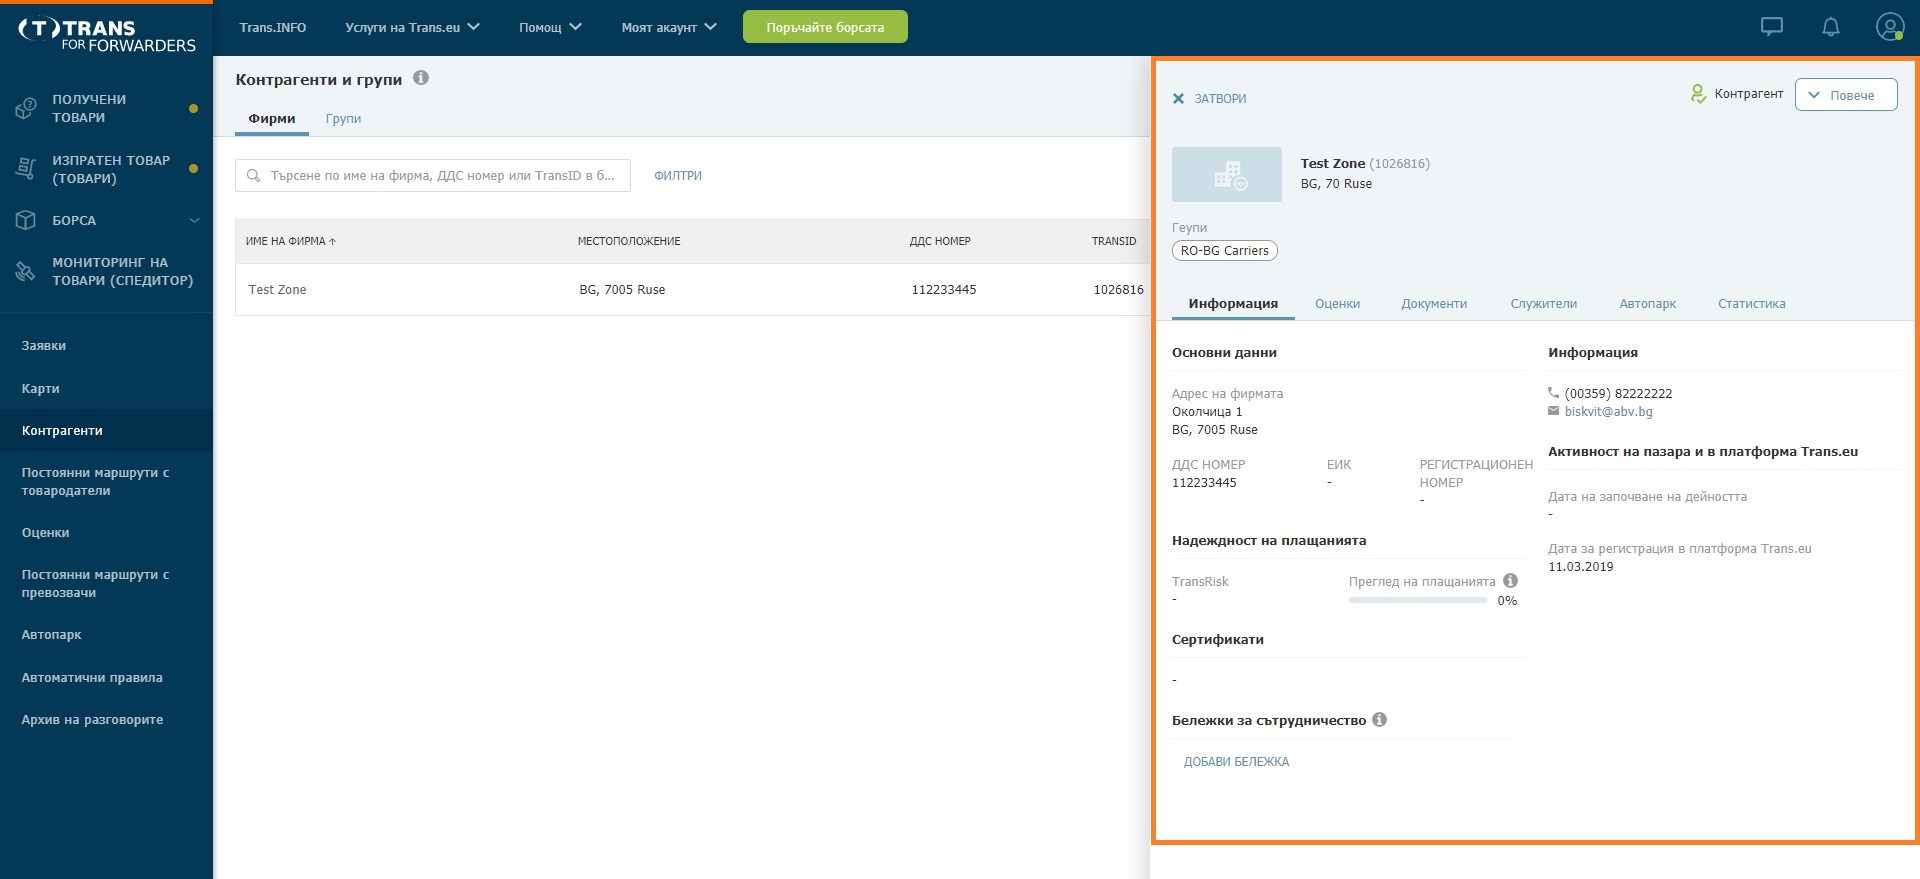The height and width of the screenshot is (879, 1920).
Task: Open Trans.INFO in top menu
Action: click(x=273, y=27)
